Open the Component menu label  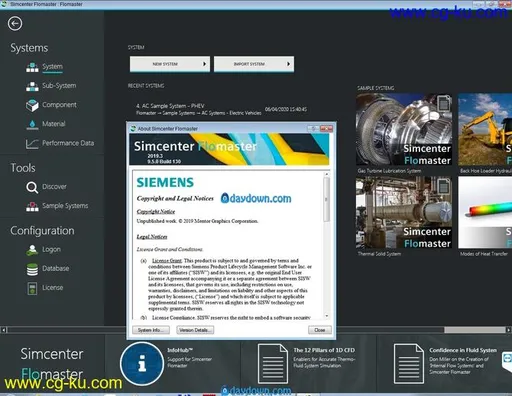click(59, 105)
